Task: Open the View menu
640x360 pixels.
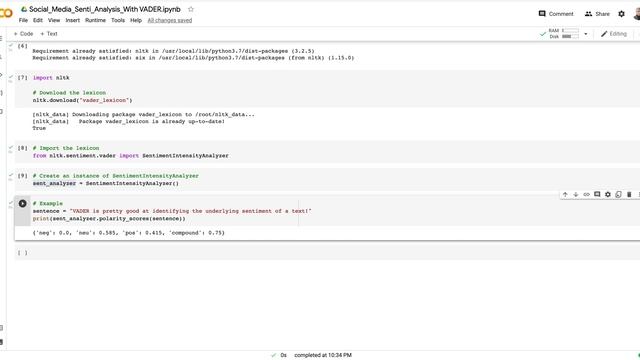Action: [x=54, y=20]
